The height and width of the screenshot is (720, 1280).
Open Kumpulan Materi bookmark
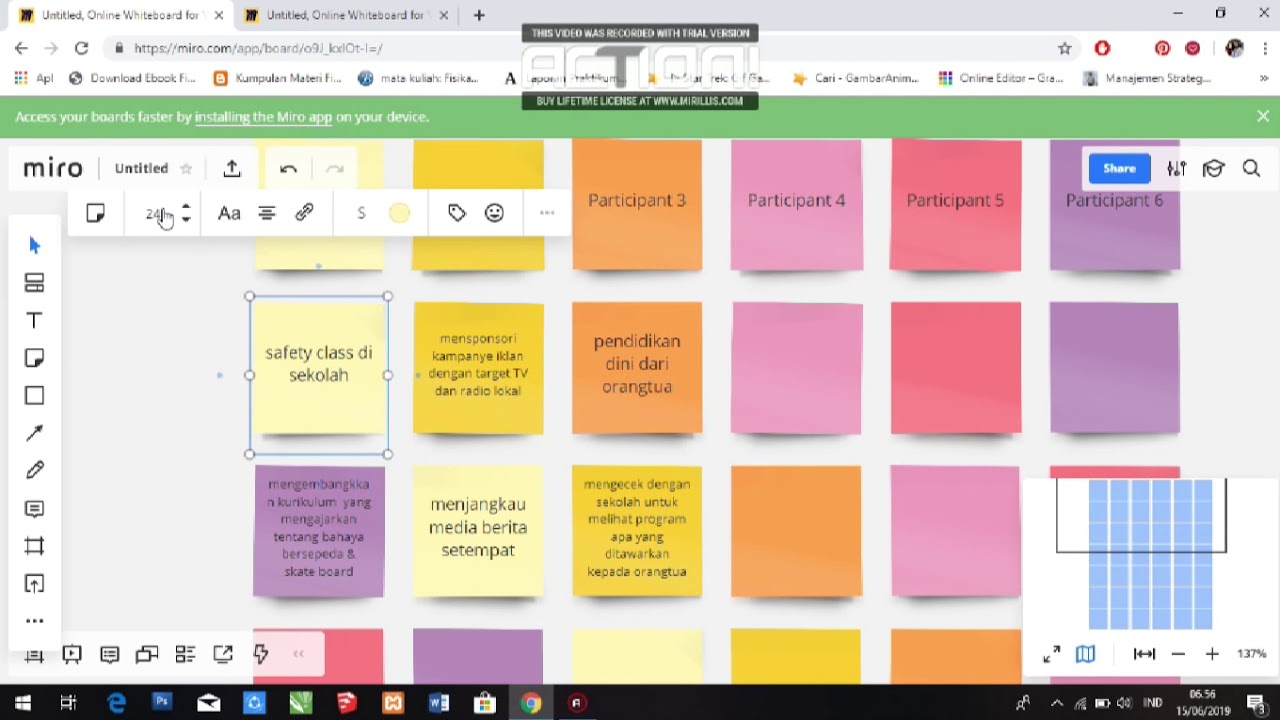[x=278, y=78]
